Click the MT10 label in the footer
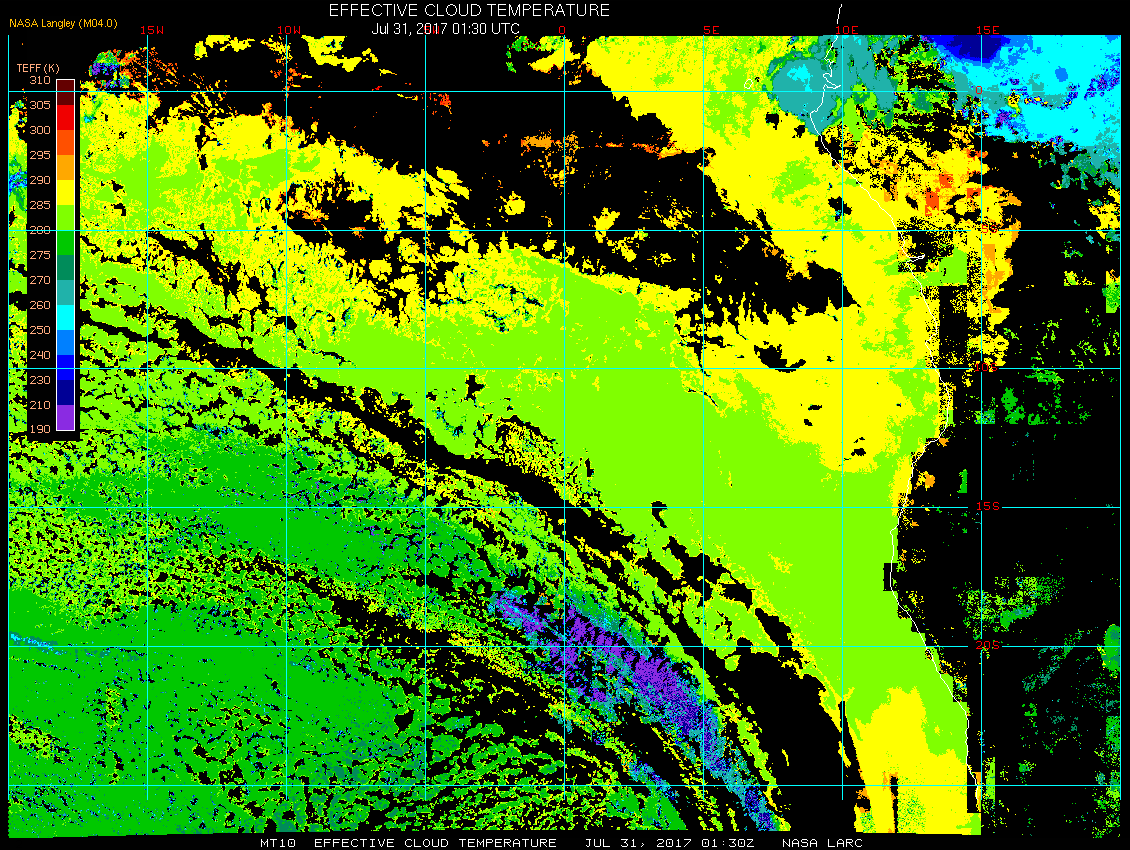 (x=277, y=843)
